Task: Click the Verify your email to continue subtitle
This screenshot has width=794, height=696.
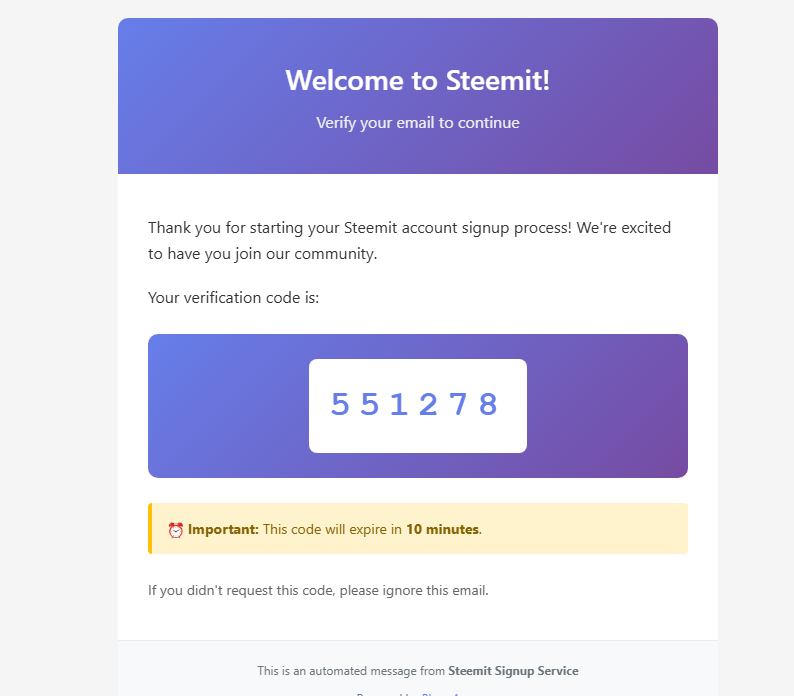Action: click(x=418, y=123)
